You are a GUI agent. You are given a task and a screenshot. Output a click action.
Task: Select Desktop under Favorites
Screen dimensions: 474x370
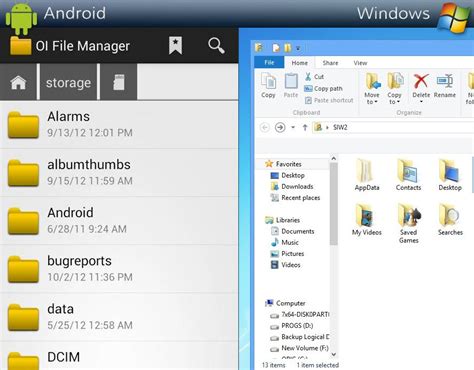[x=287, y=175]
